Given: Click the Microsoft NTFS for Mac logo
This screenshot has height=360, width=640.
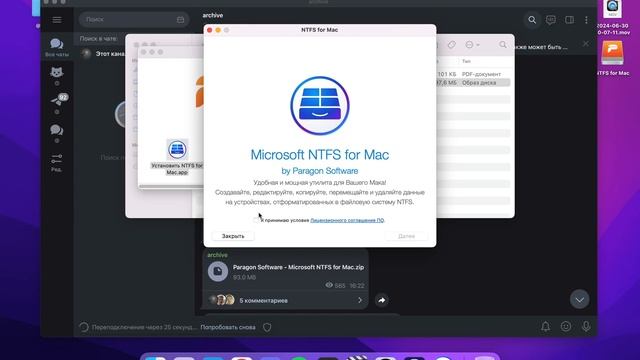Looking at the screenshot, I should point(320,106).
